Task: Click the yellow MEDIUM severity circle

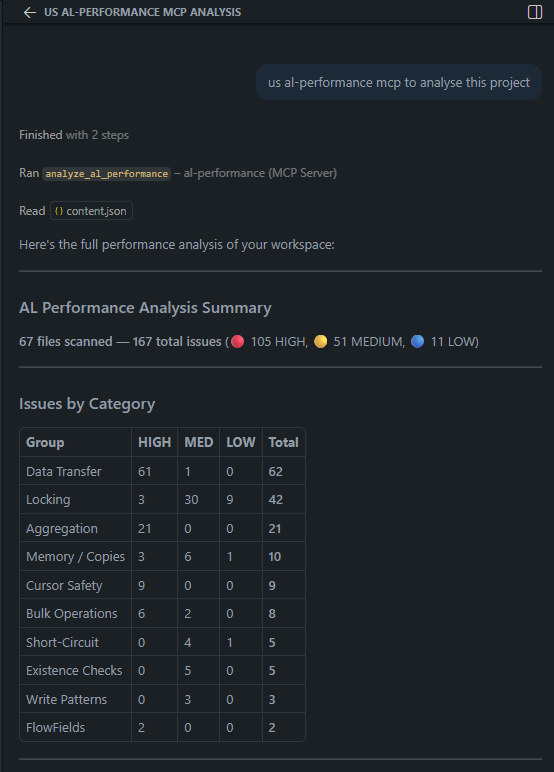Action: 321,341
